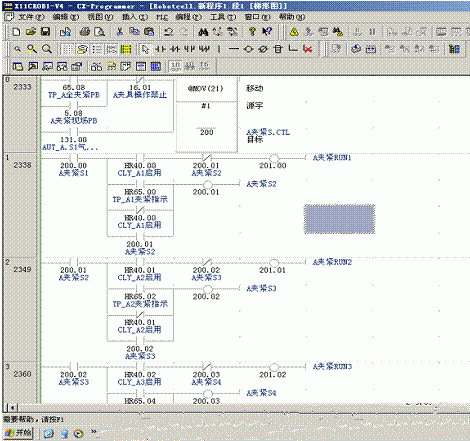
Task: Select coil 201.00 in rung 1
Action: click(x=273, y=162)
